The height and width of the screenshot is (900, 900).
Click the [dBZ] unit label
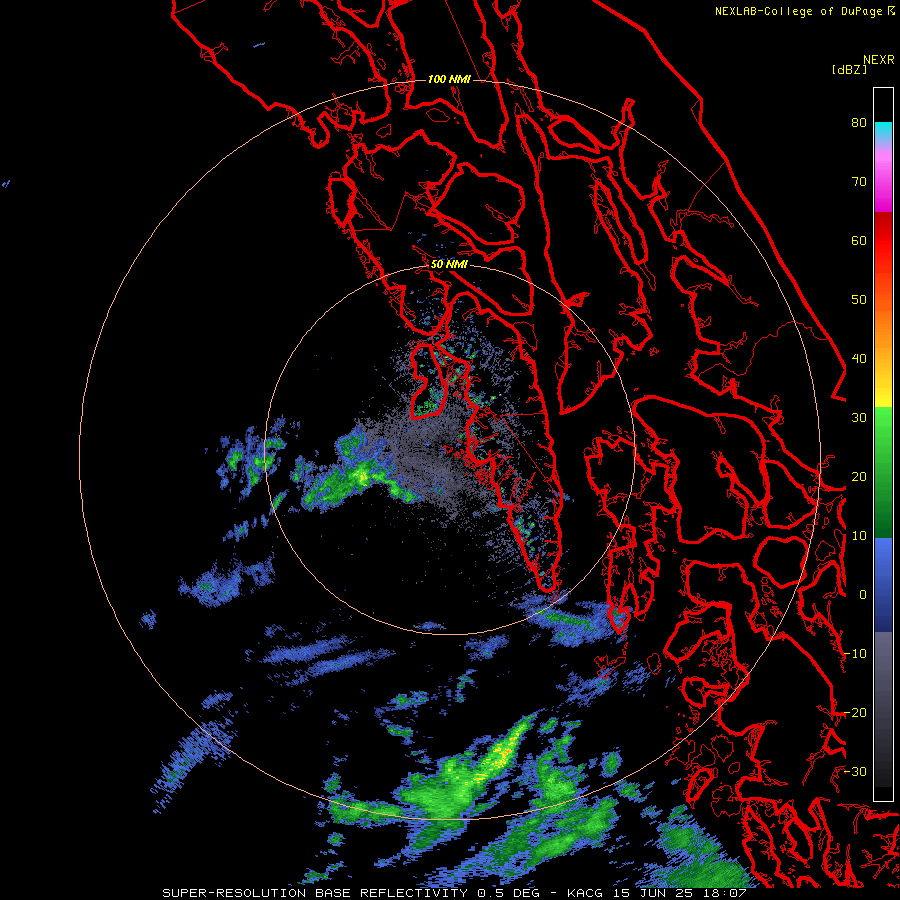pyautogui.click(x=849, y=69)
